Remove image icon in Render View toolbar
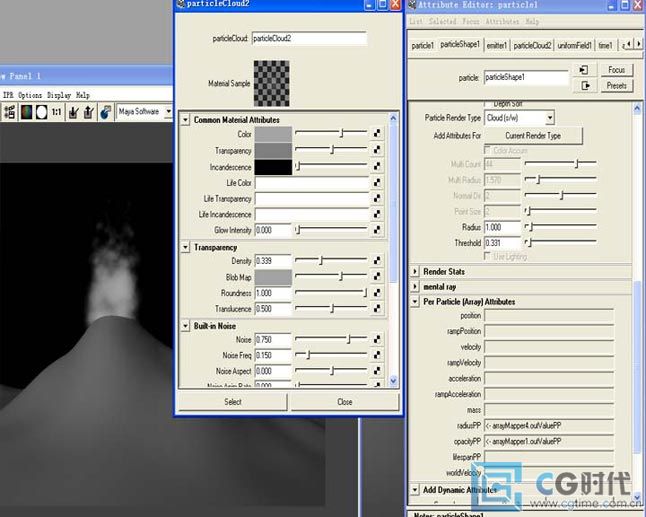646x517 pixels. (x=89, y=112)
